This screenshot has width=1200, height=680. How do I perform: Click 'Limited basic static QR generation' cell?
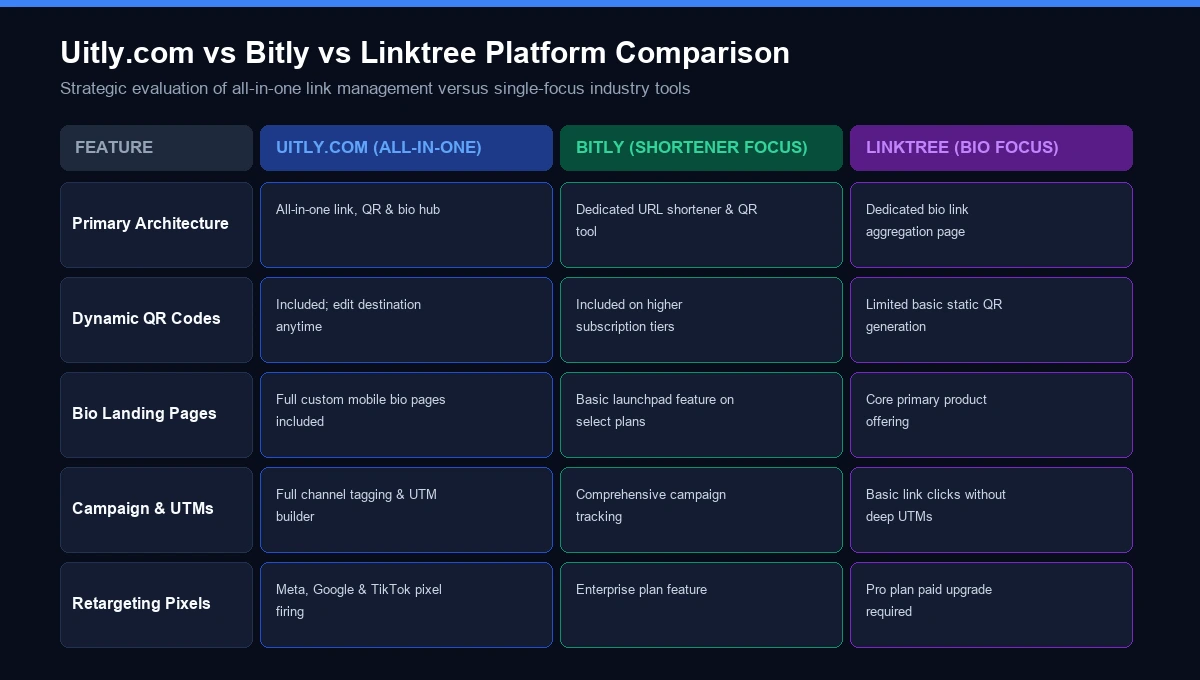point(991,320)
